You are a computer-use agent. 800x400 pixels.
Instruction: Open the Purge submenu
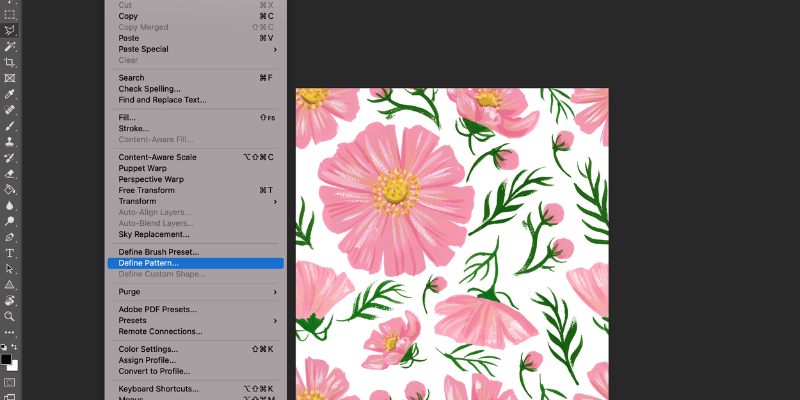195,292
